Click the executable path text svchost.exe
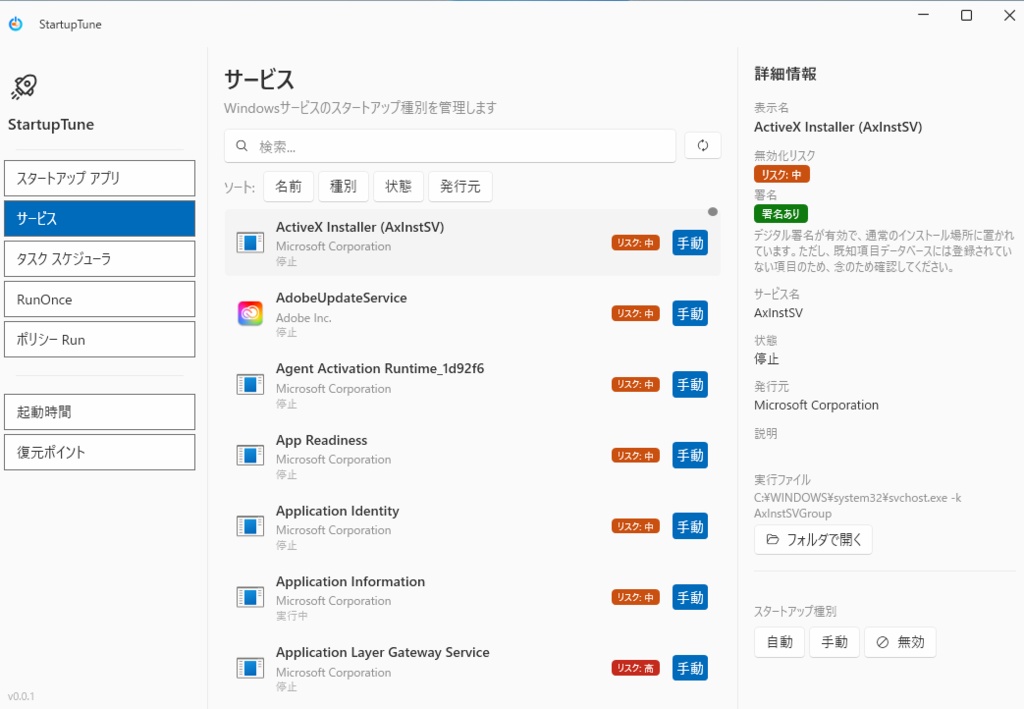The height and width of the screenshot is (709, 1024). (857, 505)
